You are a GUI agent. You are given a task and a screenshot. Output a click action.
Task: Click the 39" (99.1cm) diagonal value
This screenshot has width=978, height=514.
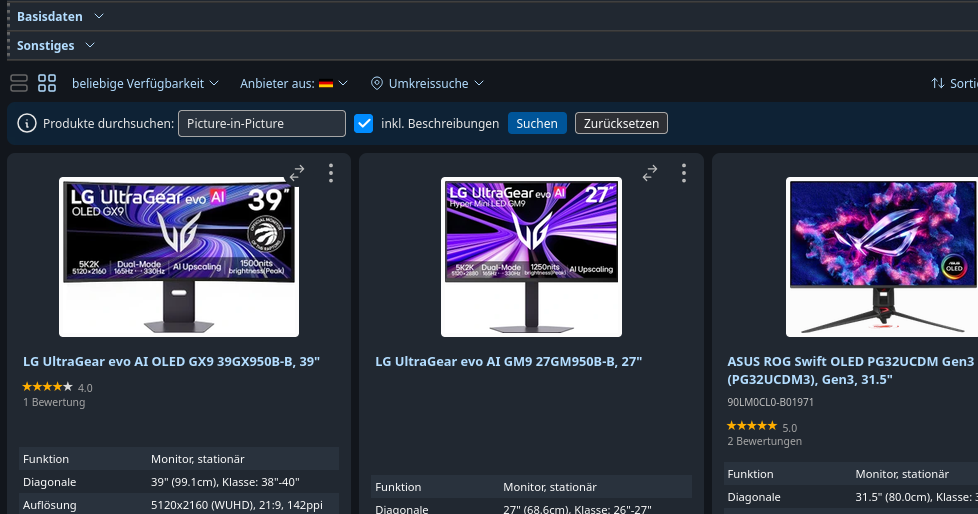[225, 482]
